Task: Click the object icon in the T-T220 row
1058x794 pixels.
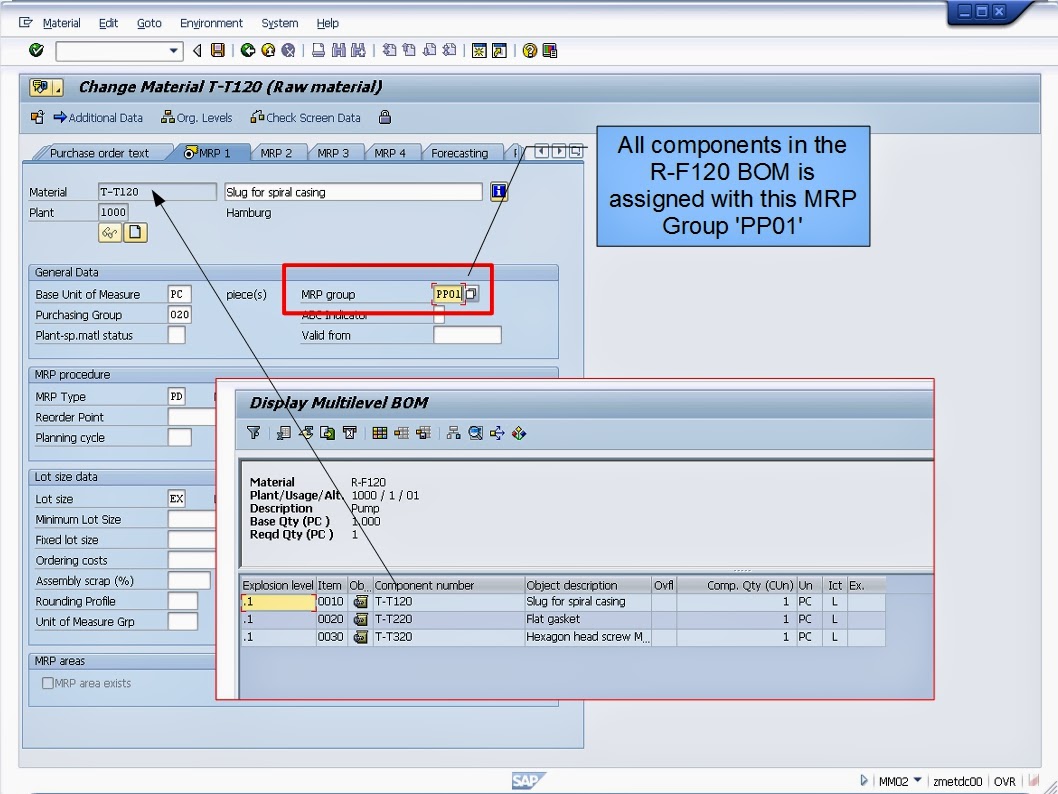Action: pyautogui.click(x=360, y=619)
